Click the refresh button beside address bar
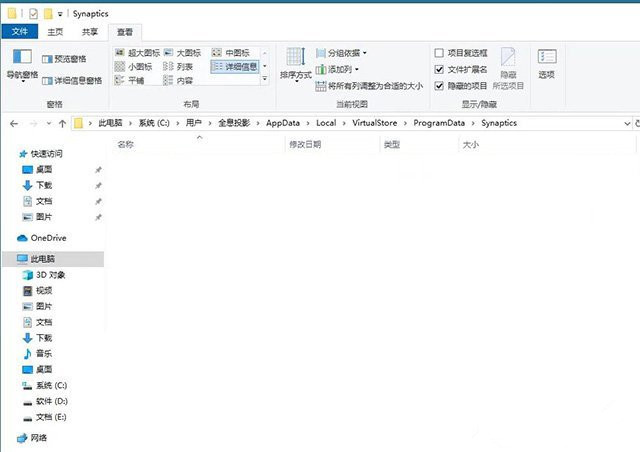Viewport: 640px width, 452px height. [x=637, y=123]
